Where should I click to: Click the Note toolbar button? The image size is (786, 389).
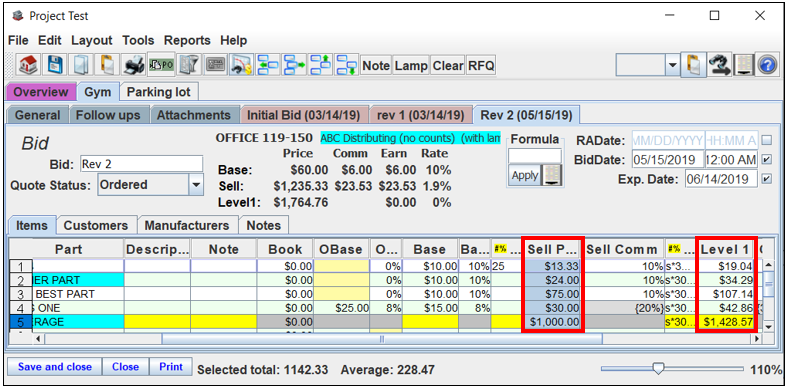pyautogui.click(x=376, y=66)
